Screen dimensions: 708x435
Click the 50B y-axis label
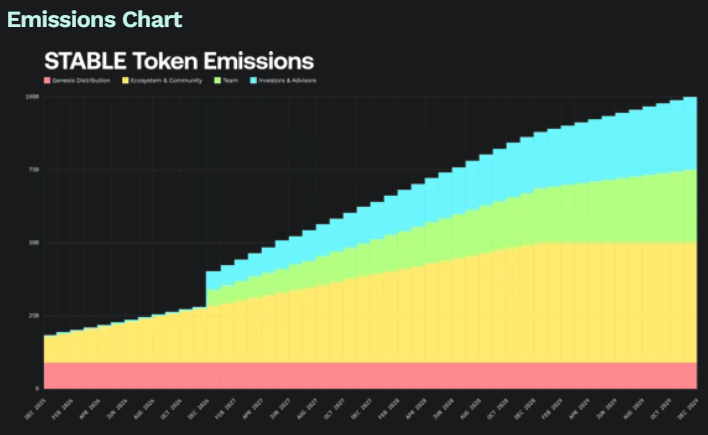(33, 243)
